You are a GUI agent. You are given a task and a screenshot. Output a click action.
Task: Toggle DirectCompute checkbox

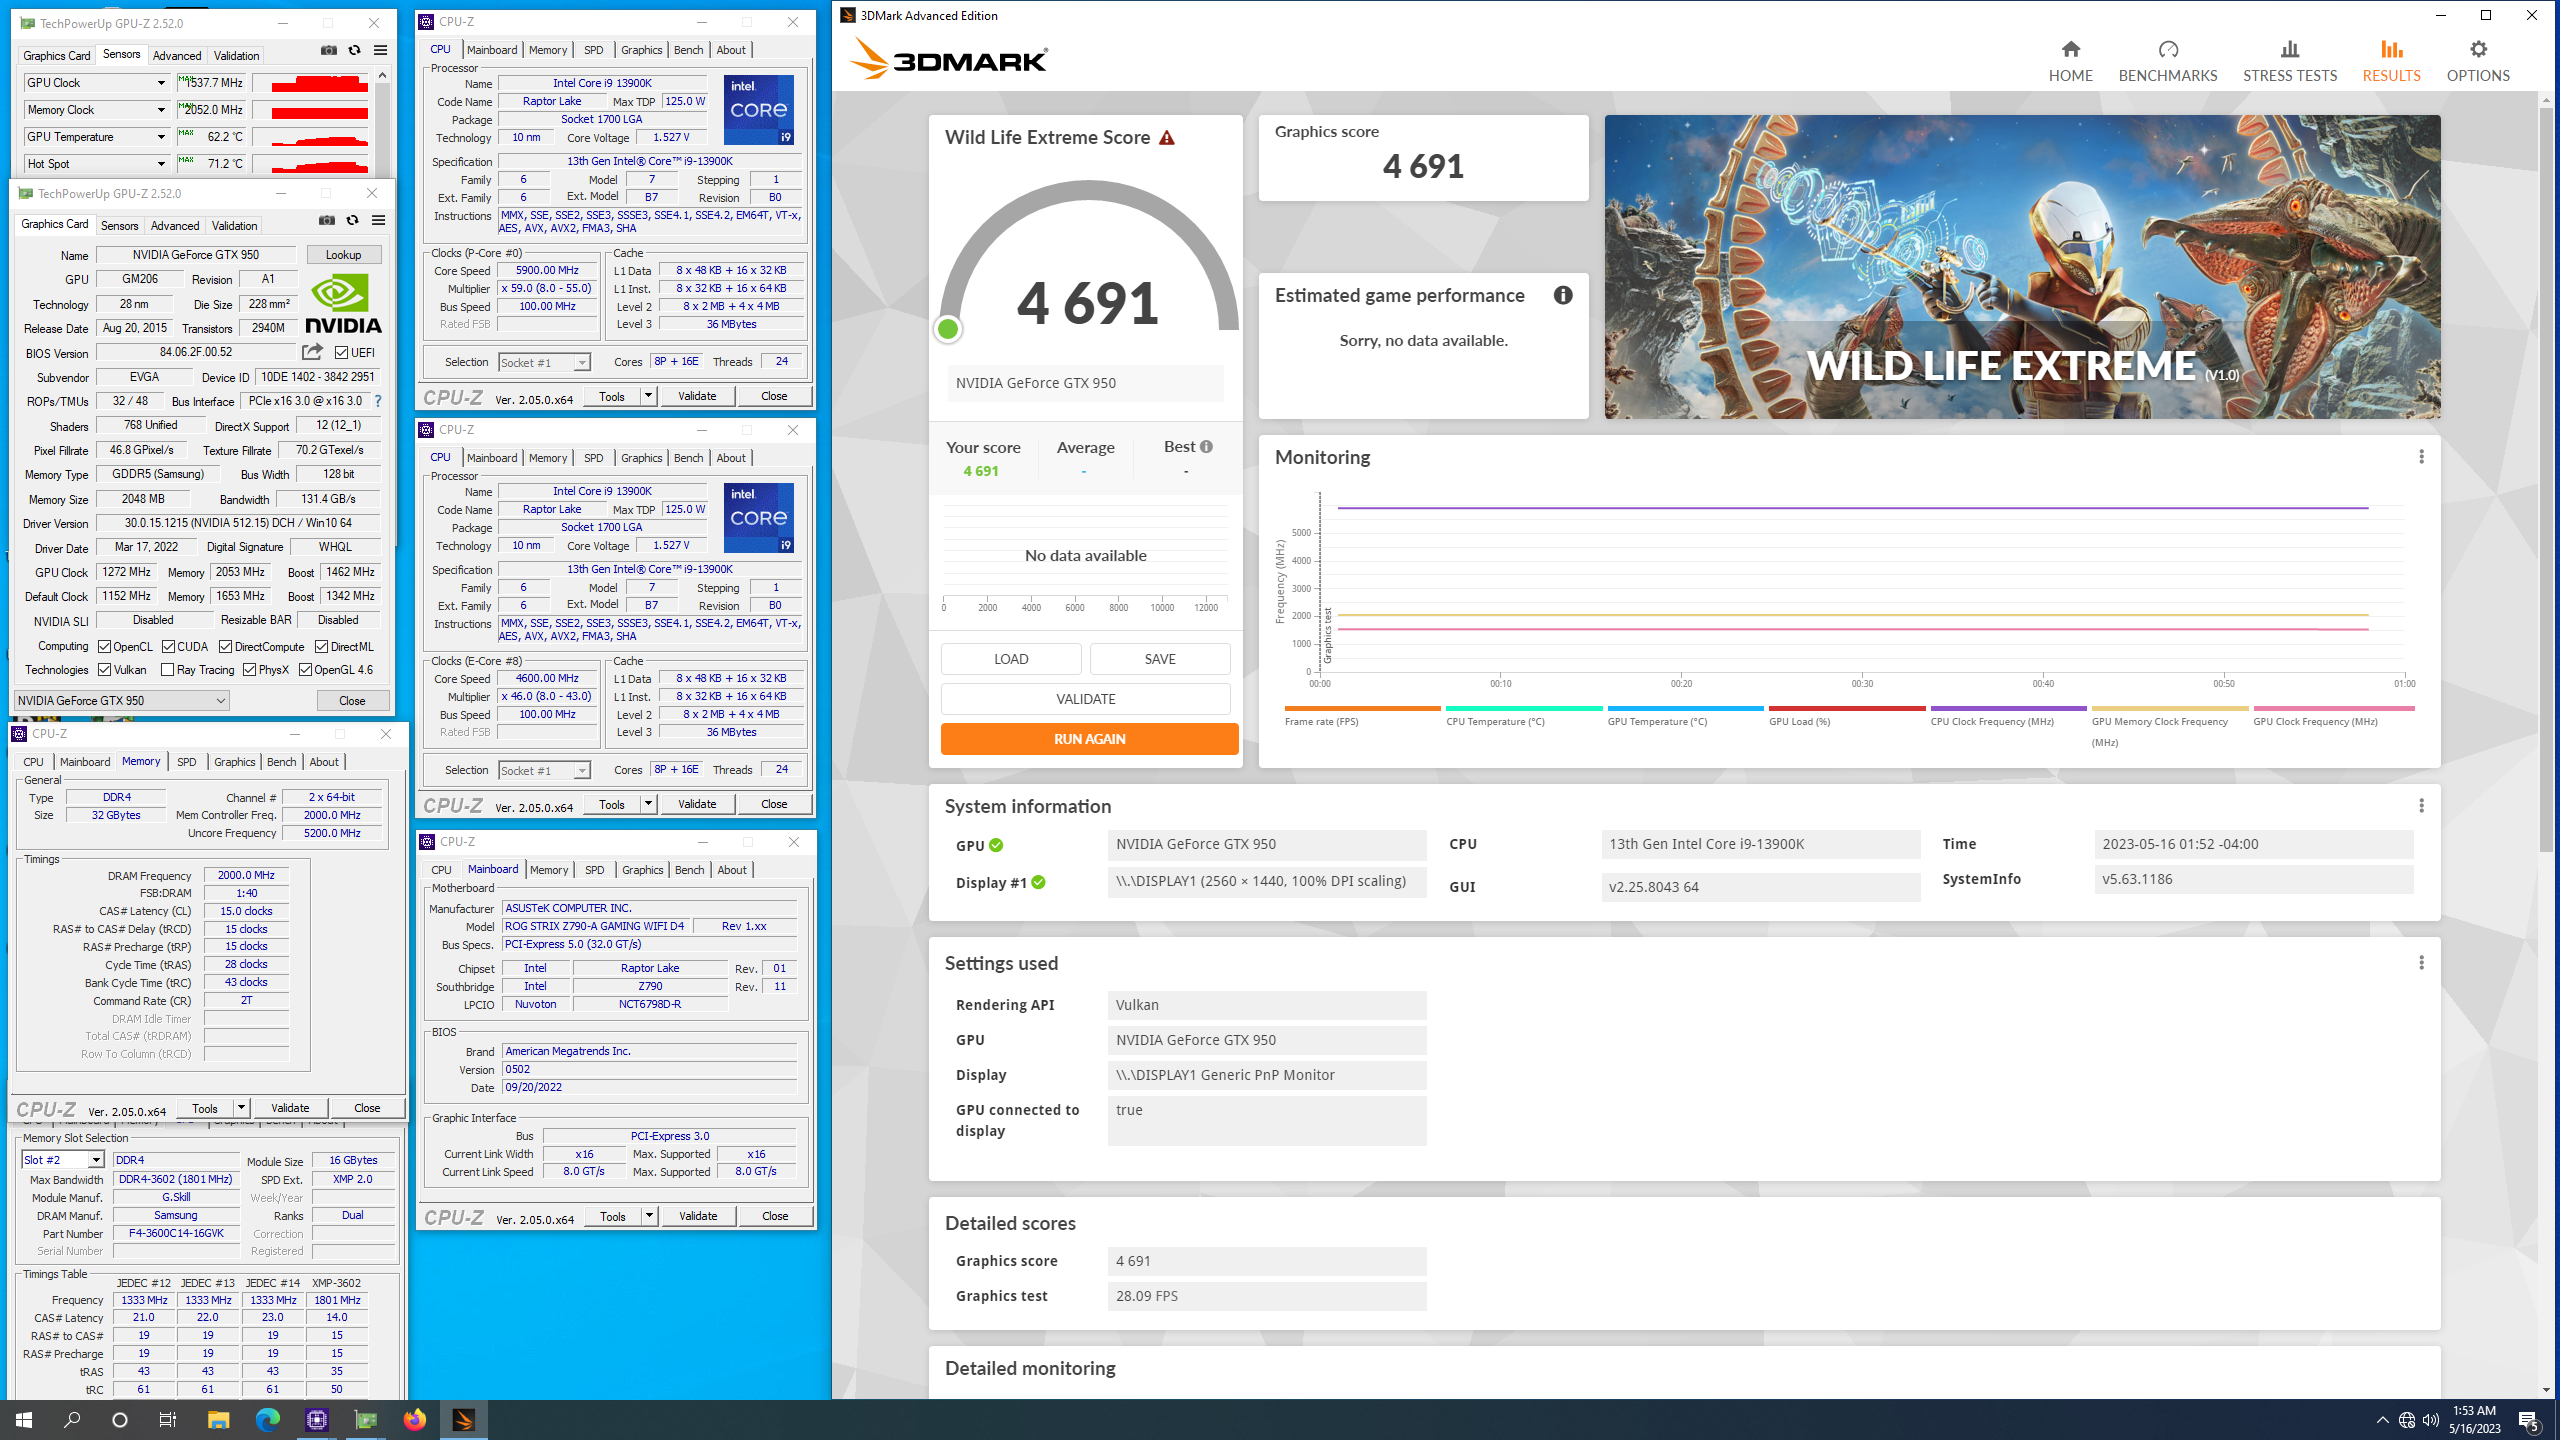click(225, 647)
